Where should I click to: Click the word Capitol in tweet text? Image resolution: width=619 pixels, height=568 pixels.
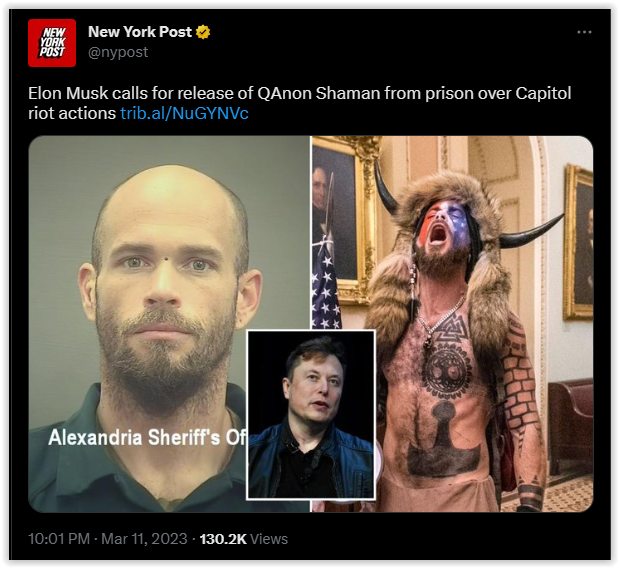pyautogui.click(x=543, y=94)
